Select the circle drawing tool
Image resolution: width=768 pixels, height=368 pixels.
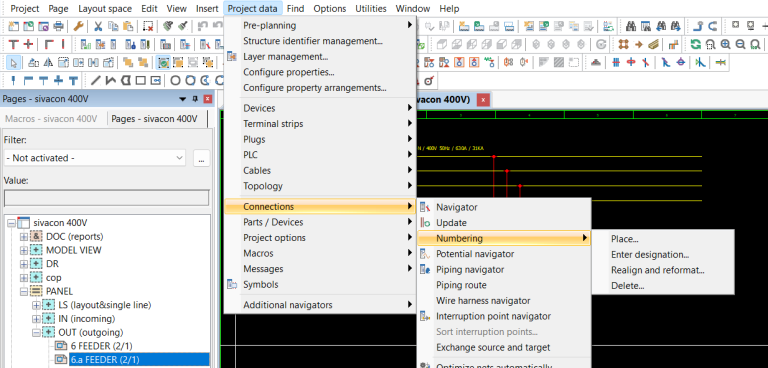coord(175,80)
